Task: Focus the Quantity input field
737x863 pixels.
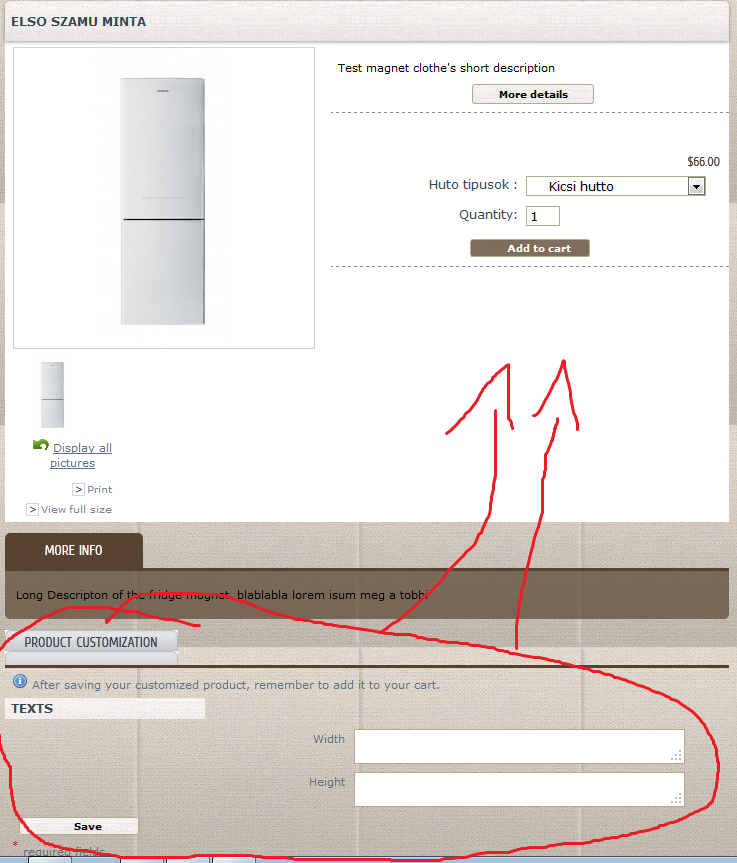Action: coord(543,216)
